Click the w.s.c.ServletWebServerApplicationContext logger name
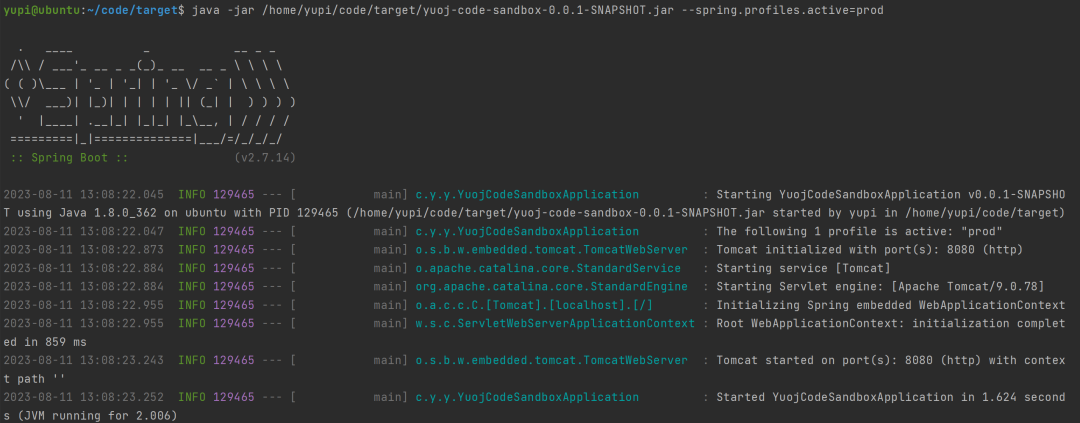 coord(555,323)
